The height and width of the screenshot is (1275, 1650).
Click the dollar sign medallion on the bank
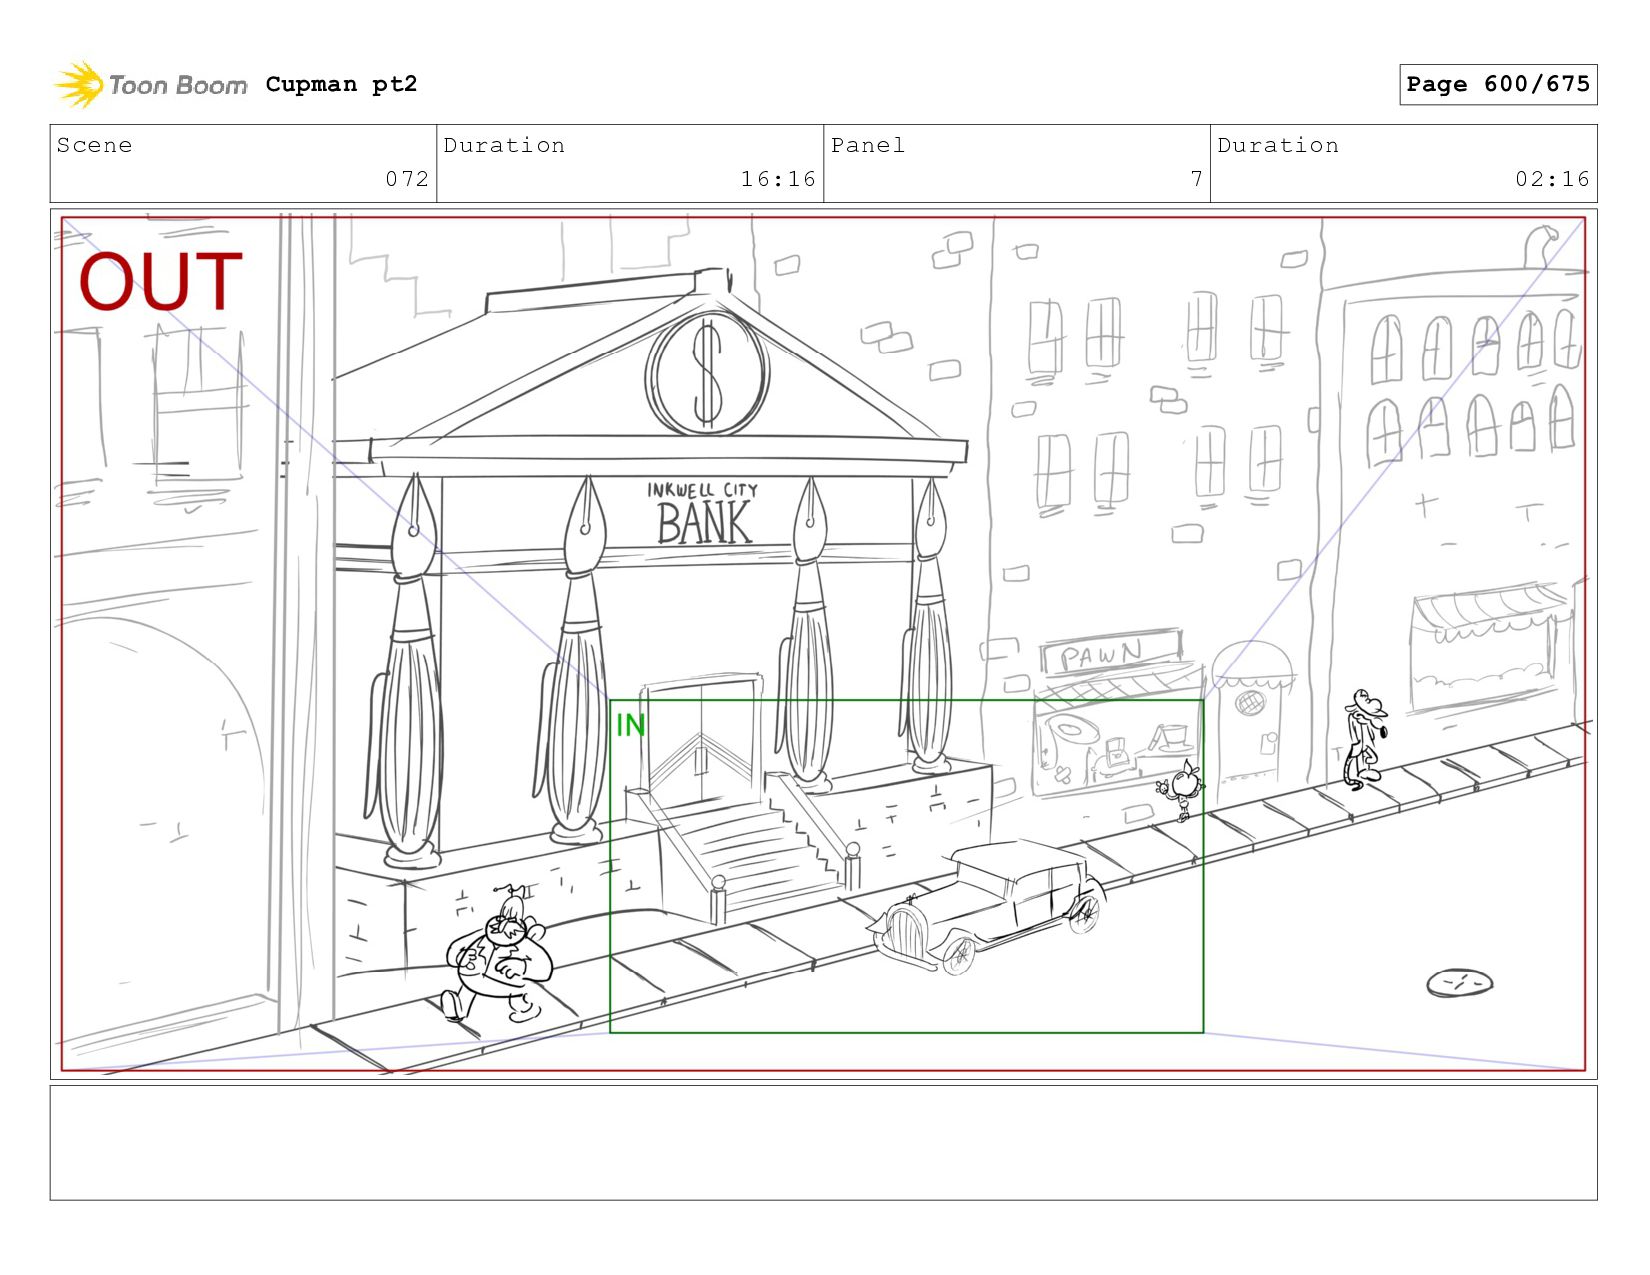click(708, 374)
